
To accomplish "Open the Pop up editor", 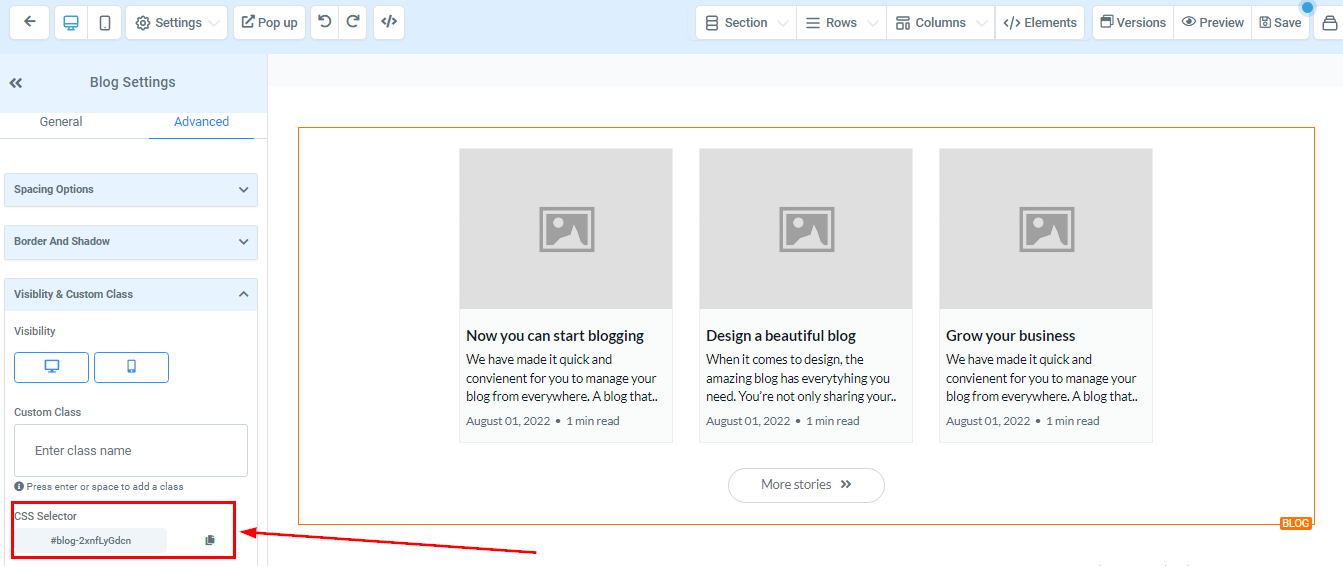I will 270,22.
